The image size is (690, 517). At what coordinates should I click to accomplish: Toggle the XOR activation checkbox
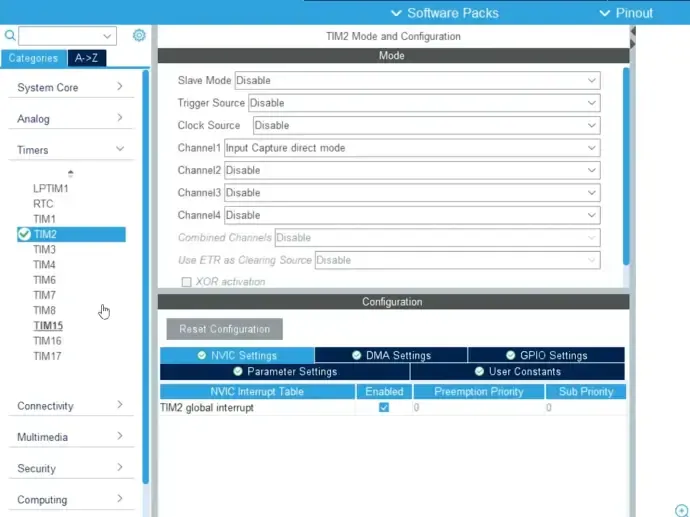tap(186, 282)
